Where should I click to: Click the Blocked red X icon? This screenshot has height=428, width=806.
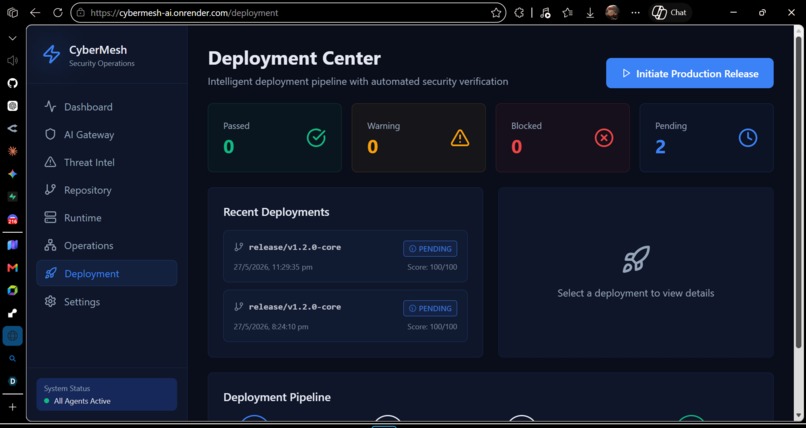pos(604,138)
